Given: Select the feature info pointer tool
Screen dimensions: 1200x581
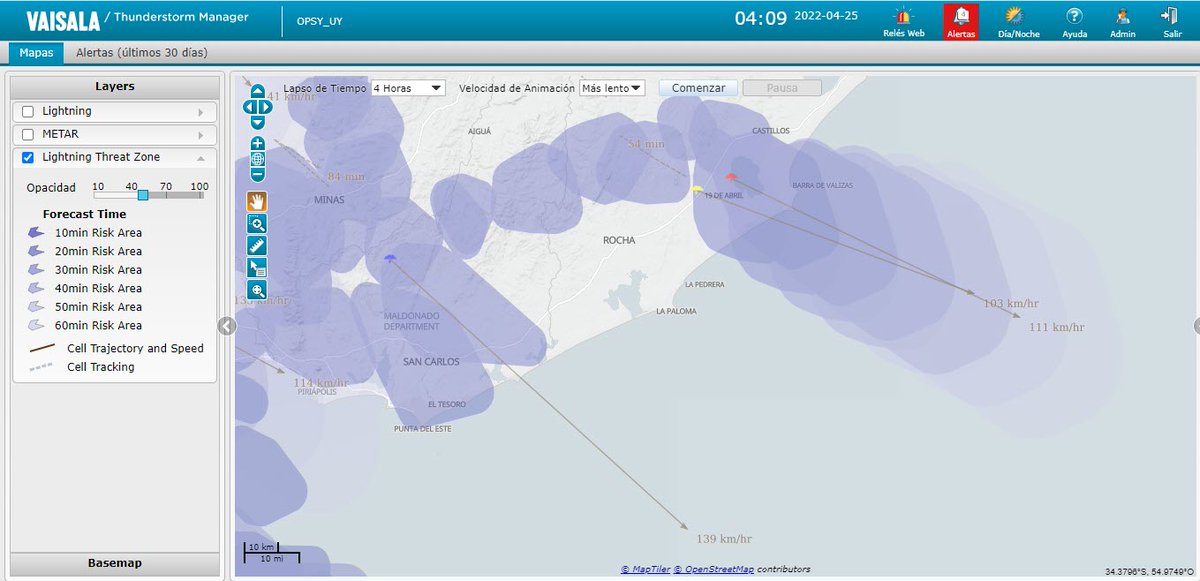Looking at the screenshot, I should [258, 267].
